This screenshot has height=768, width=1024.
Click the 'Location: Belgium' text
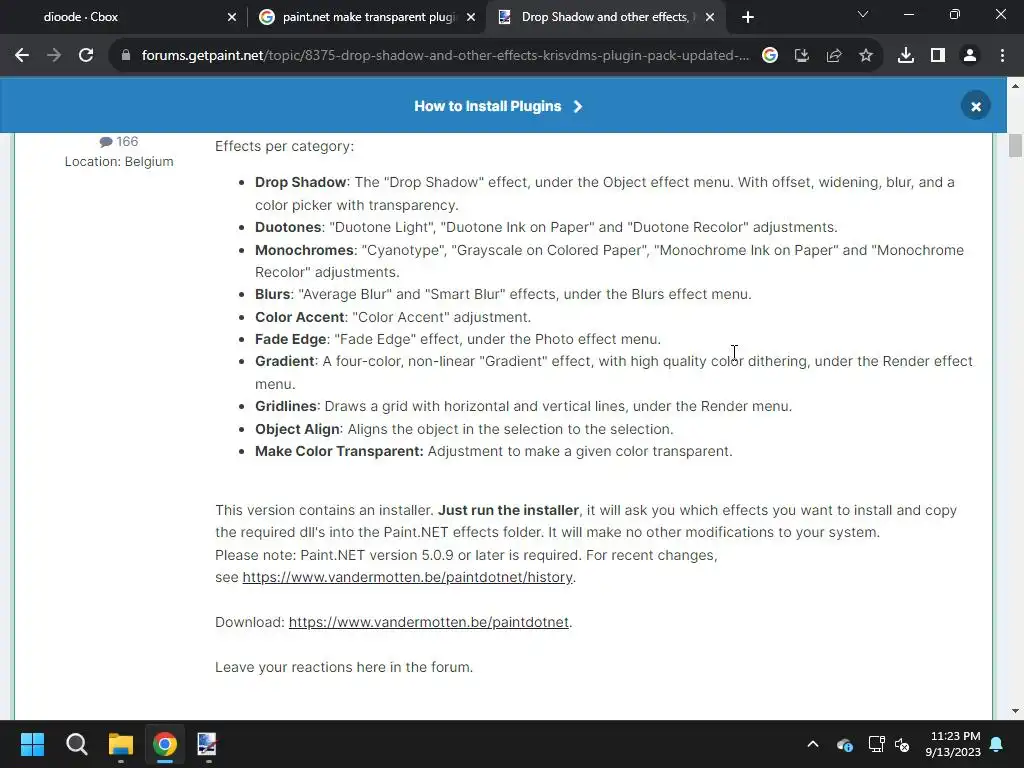point(119,162)
